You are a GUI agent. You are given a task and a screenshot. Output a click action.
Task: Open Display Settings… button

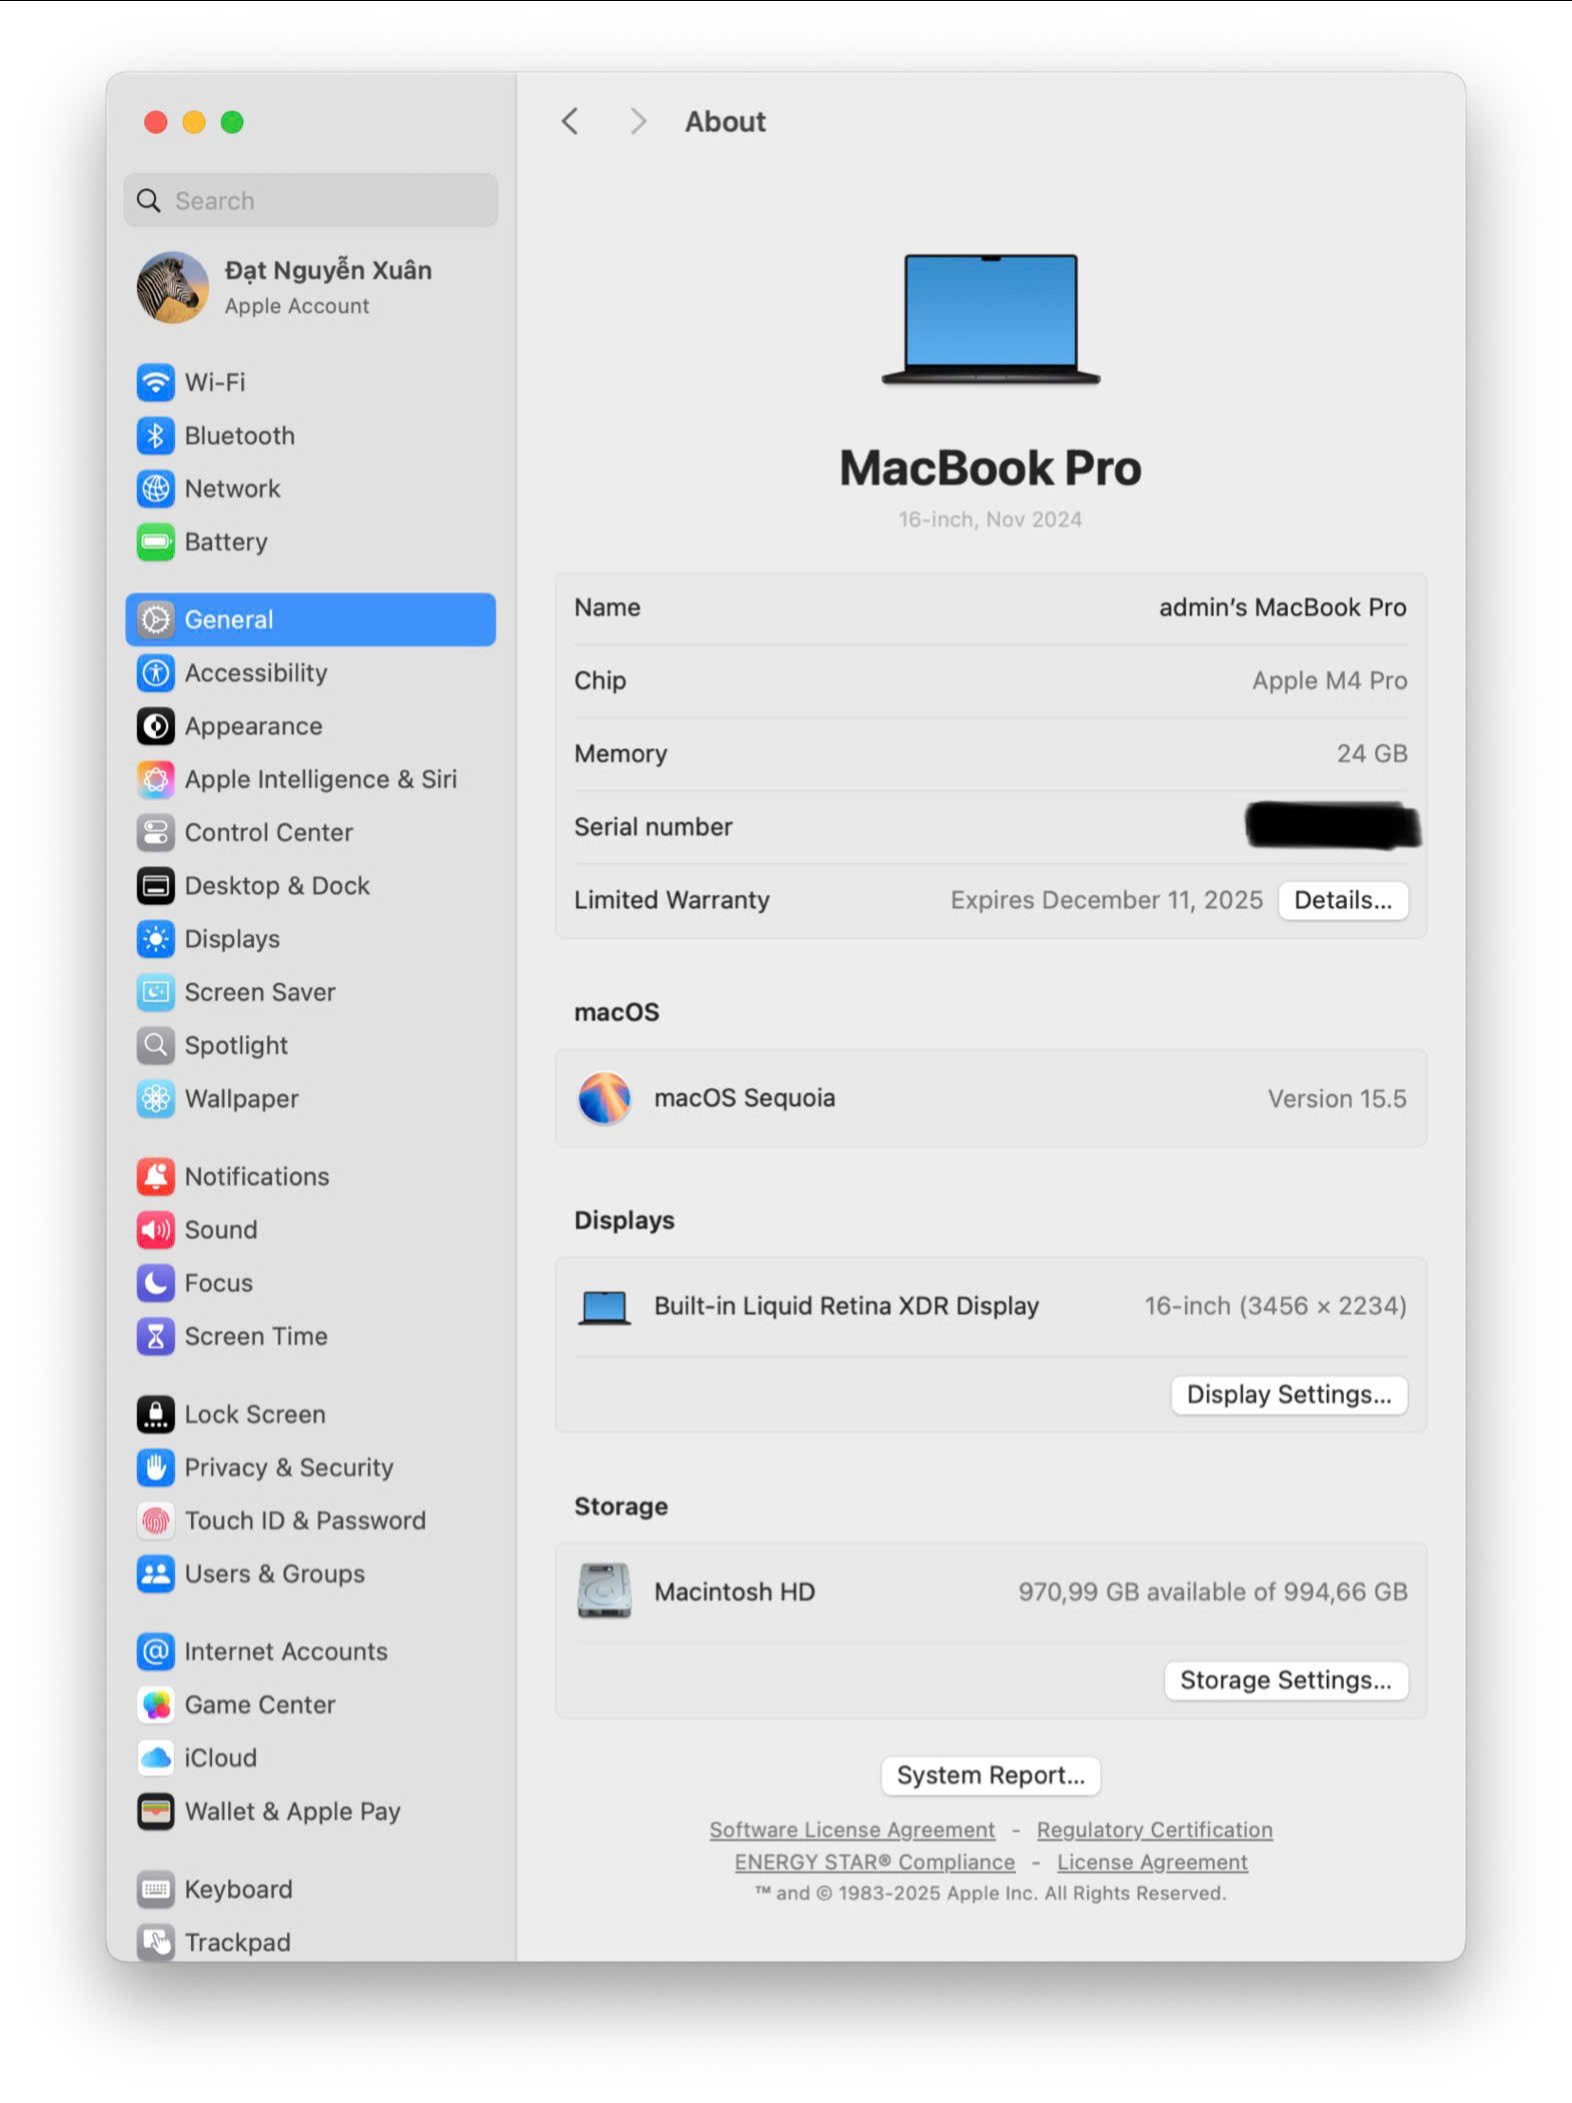tap(1289, 1394)
